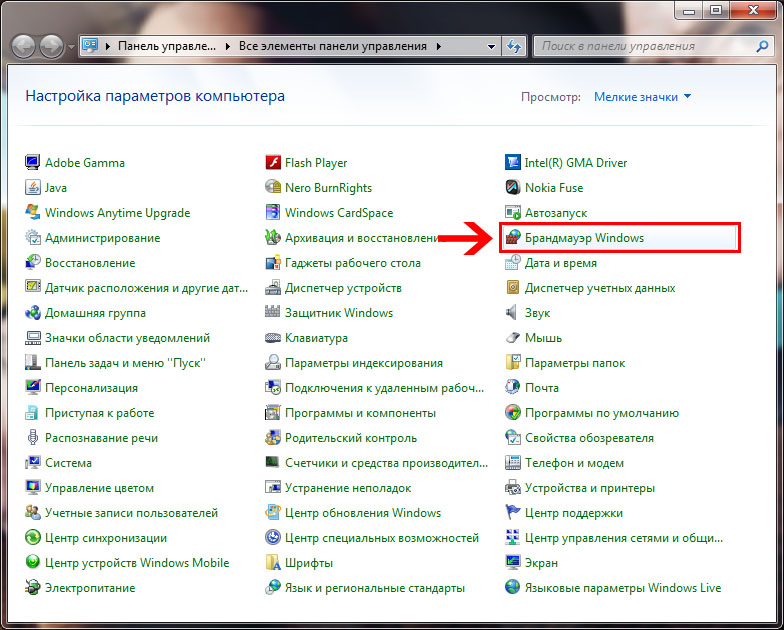
Task: Open the Nero BurnRights disc icon
Action: click(x=272, y=188)
